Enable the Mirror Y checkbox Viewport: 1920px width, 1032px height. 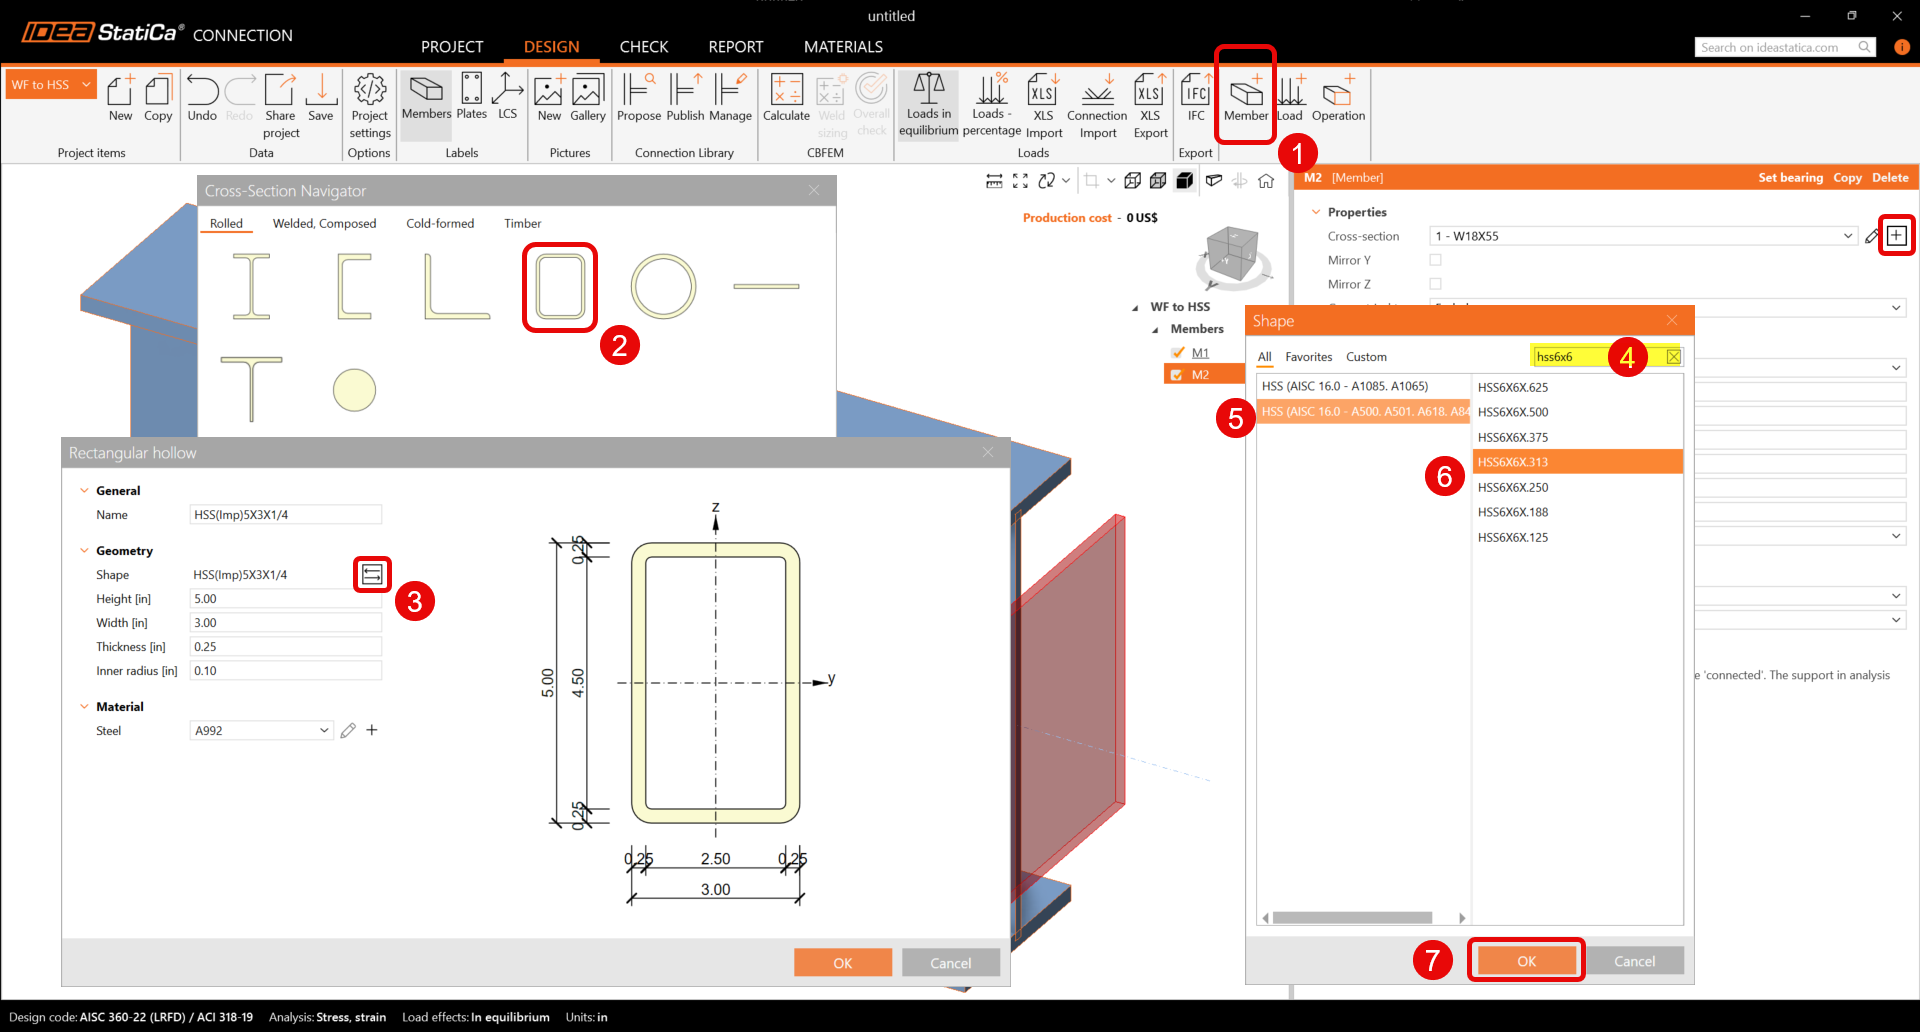pyautogui.click(x=1435, y=260)
